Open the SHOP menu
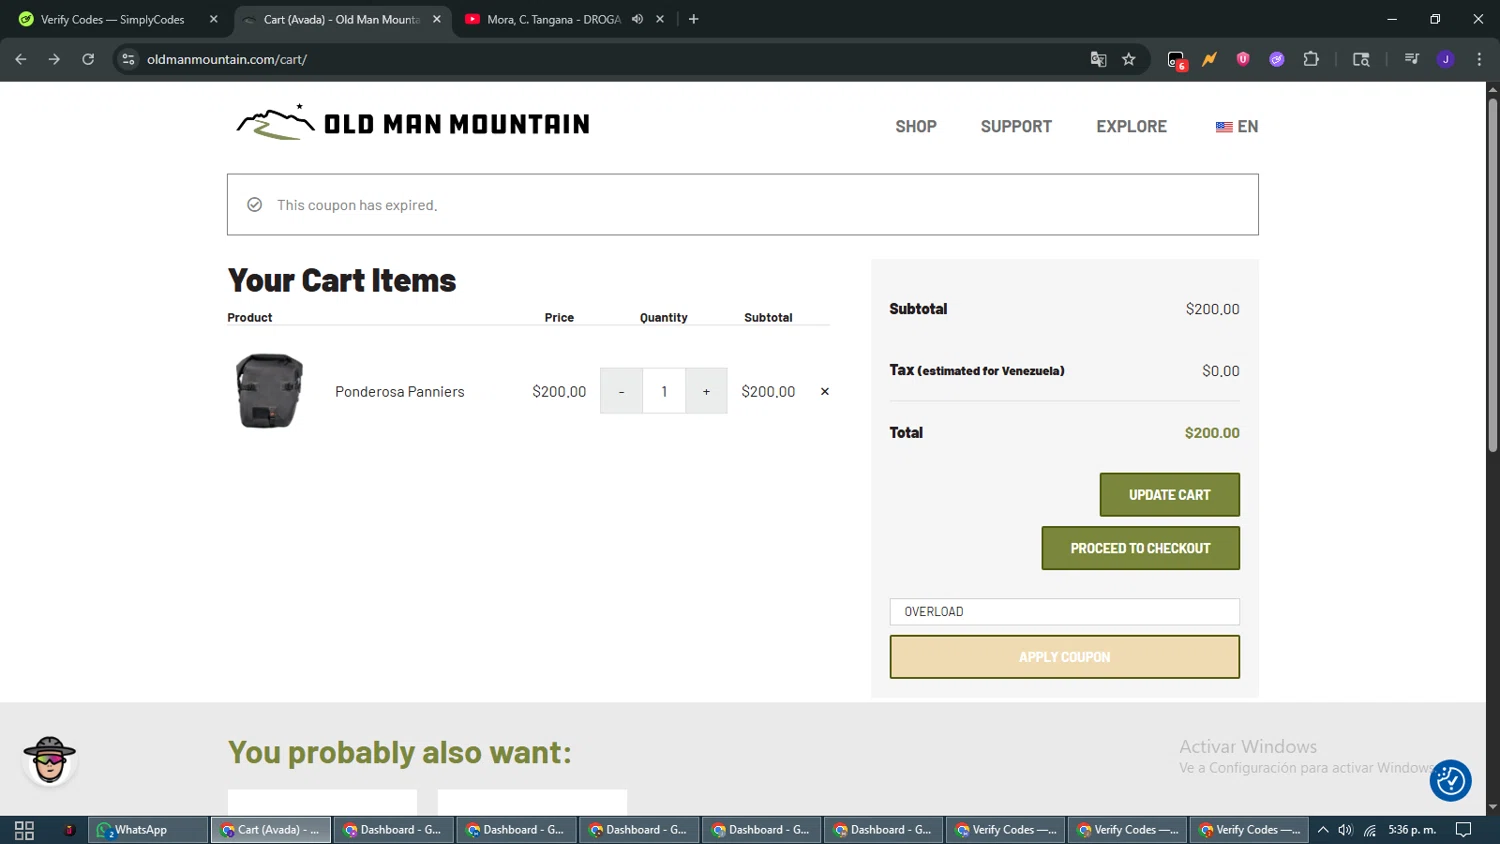 916,127
